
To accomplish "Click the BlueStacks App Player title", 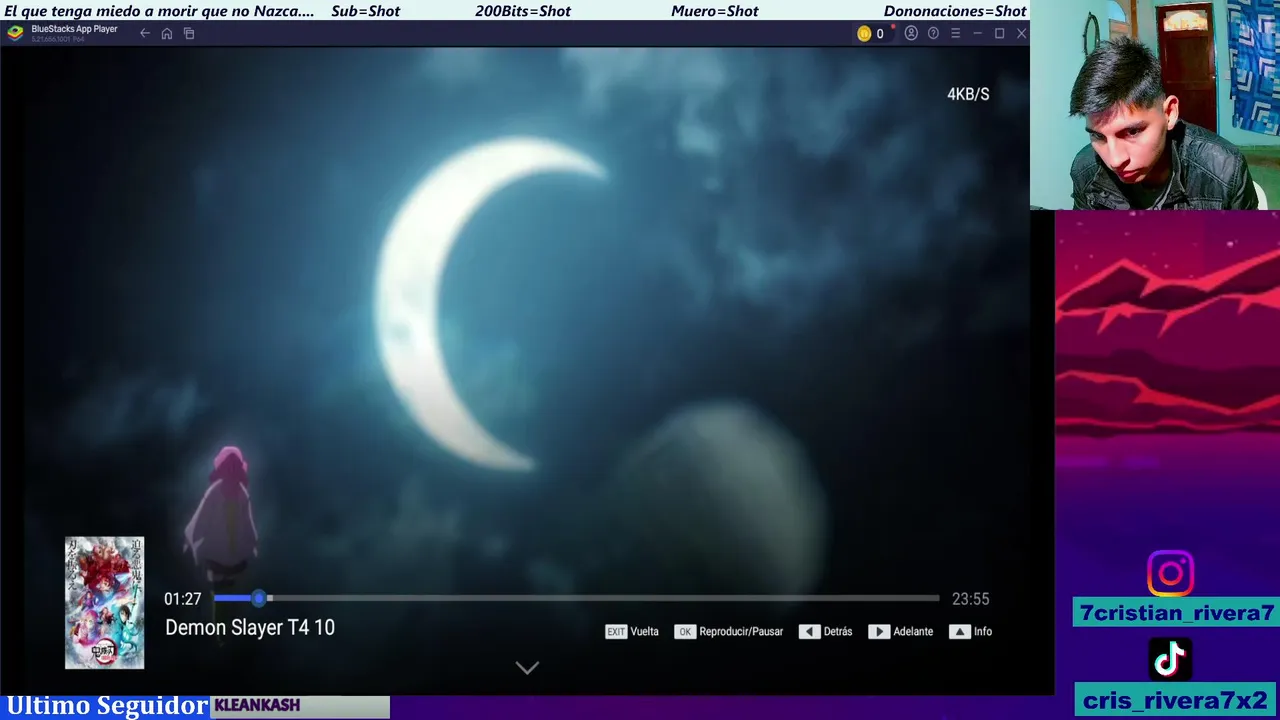I will [x=74, y=29].
